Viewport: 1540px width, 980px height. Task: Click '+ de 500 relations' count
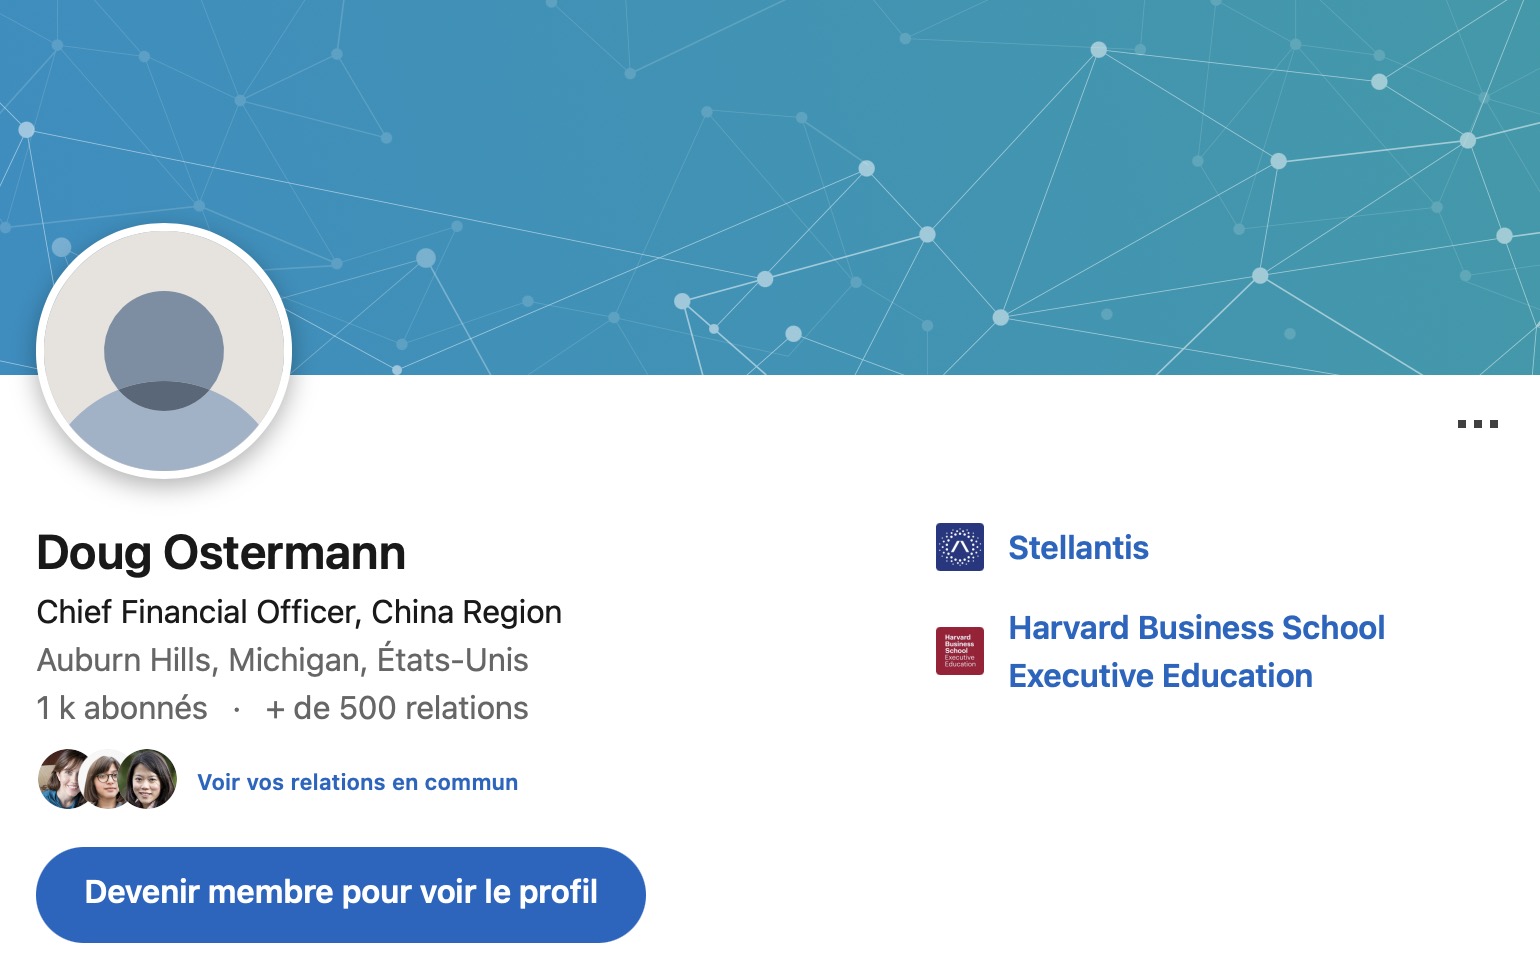(x=396, y=708)
